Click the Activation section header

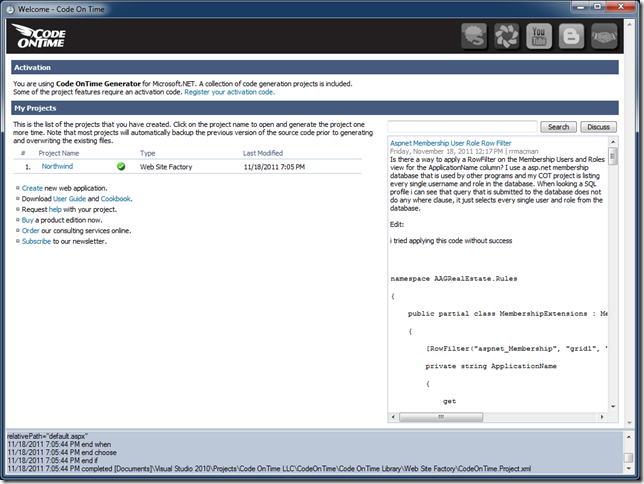[x=315, y=67]
